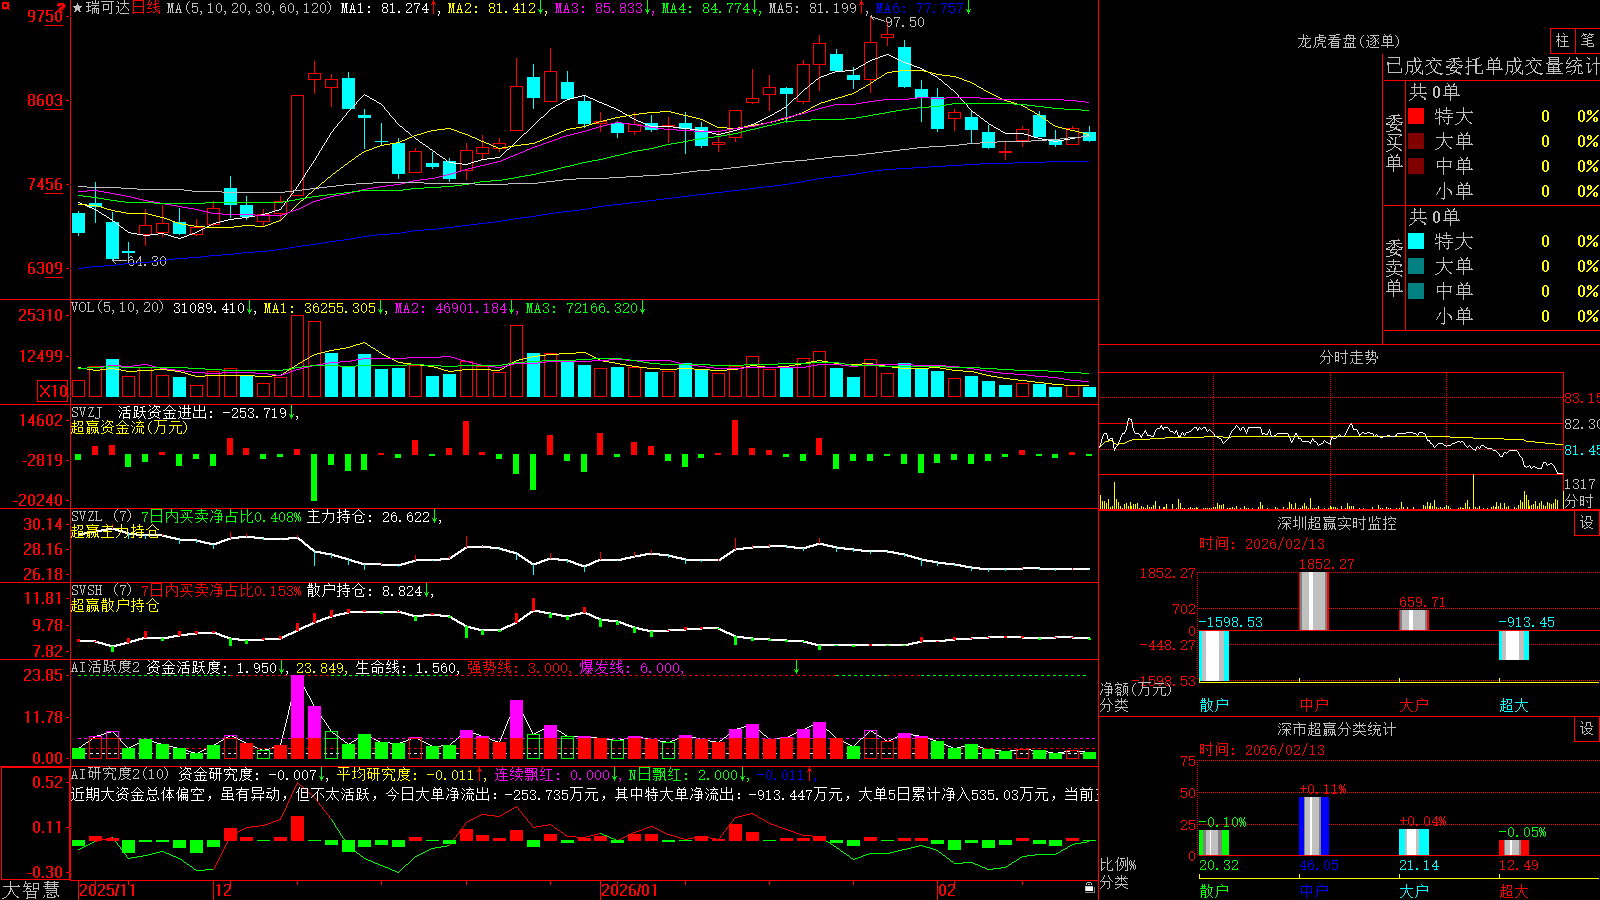
Task: Jump to the 2026/01 marker on the timeline
Action: tap(630, 890)
